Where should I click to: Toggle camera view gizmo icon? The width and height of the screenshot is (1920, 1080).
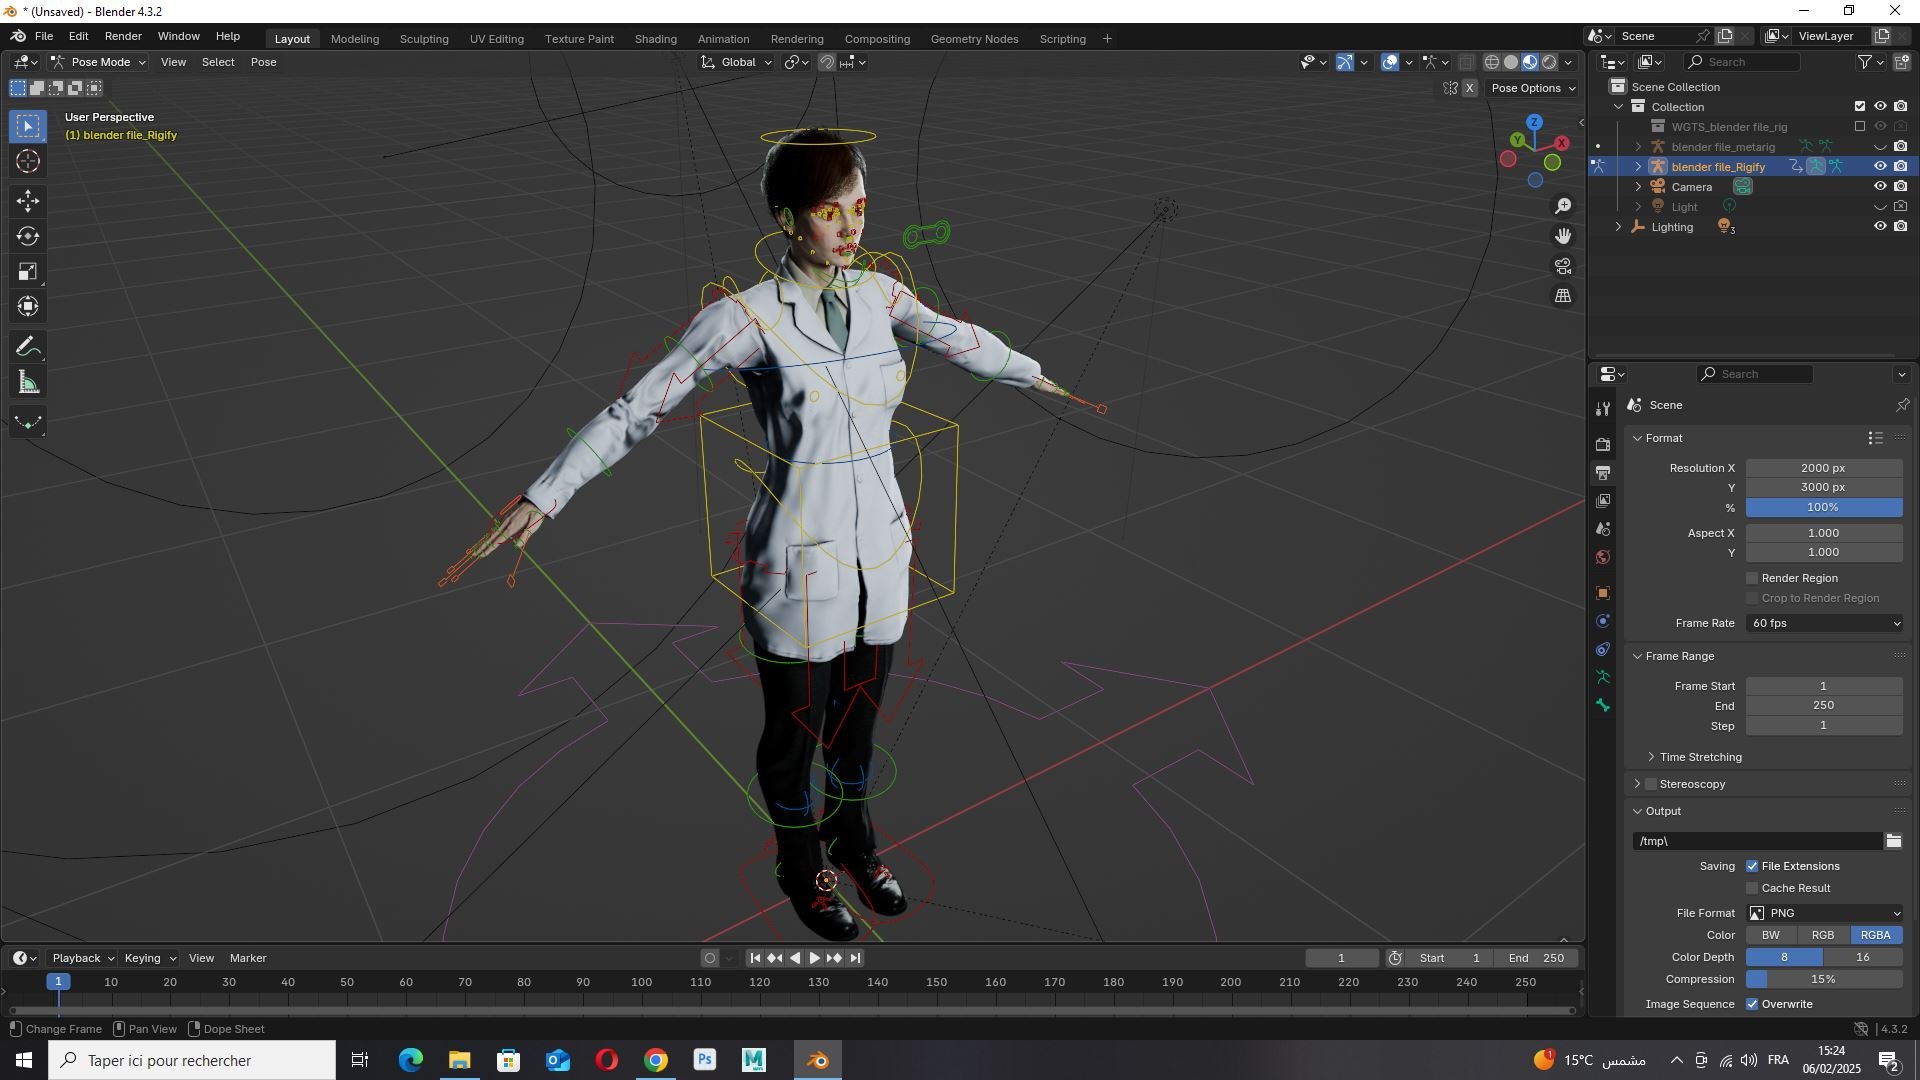pos(1563,266)
